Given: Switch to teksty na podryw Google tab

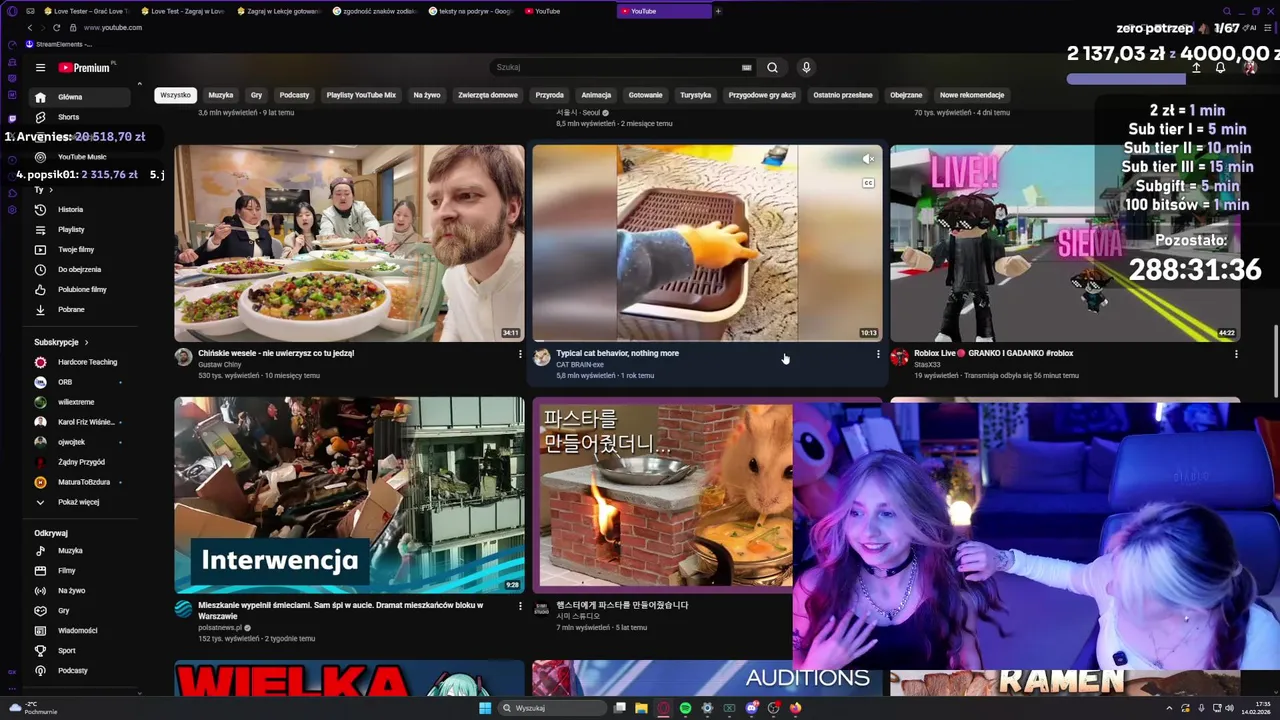Looking at the screenshot, I should [470, 11].
